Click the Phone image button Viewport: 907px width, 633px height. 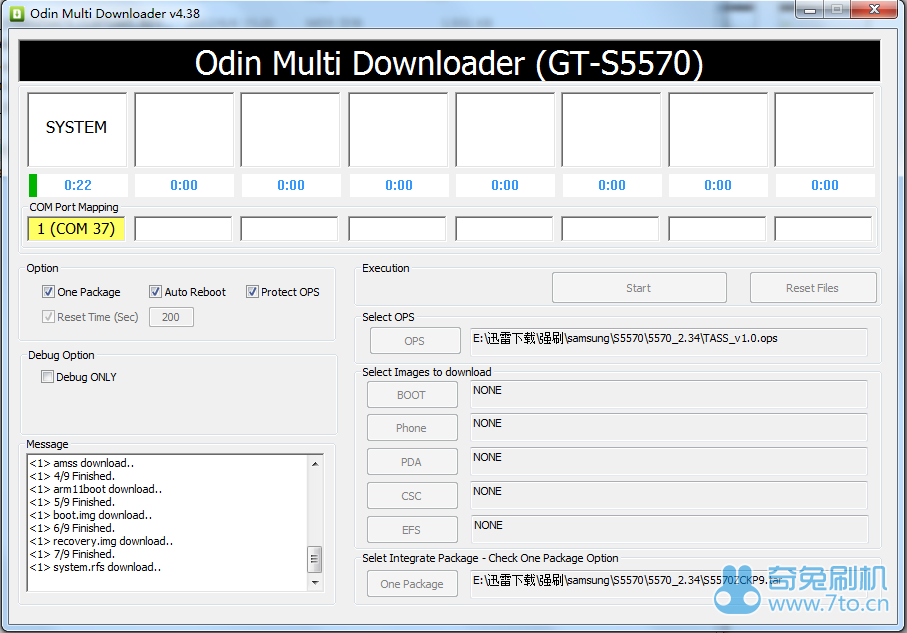point(412,428)
